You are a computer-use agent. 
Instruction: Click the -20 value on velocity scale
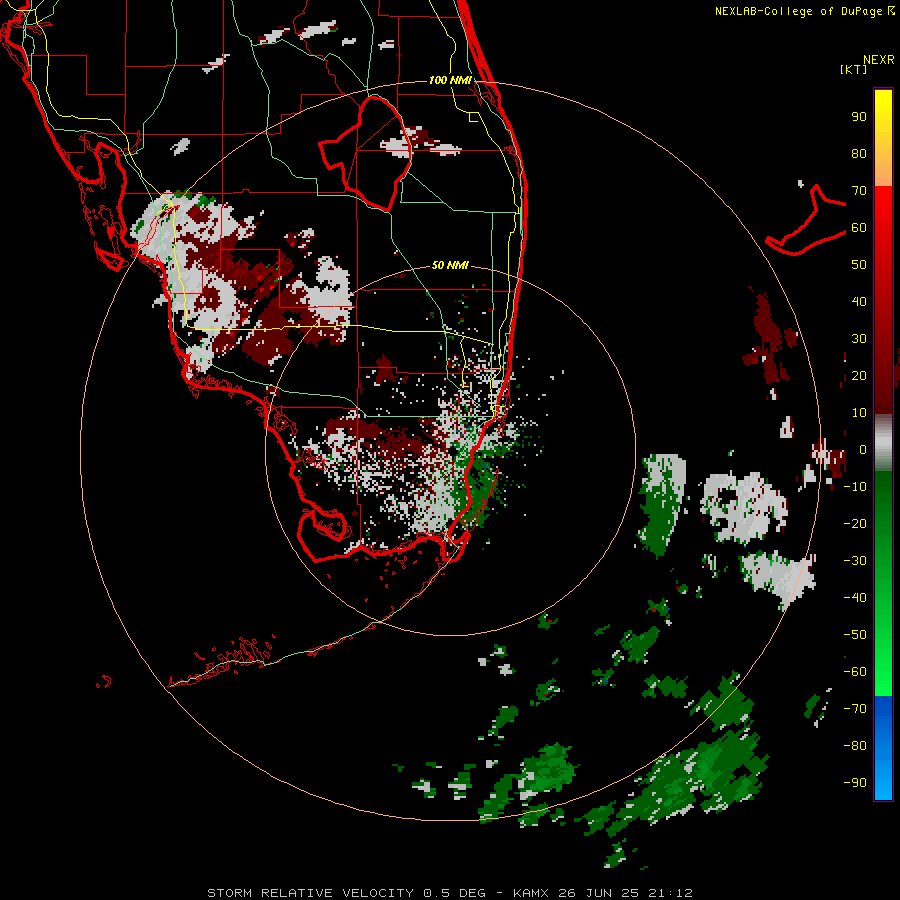click(855, 524)
